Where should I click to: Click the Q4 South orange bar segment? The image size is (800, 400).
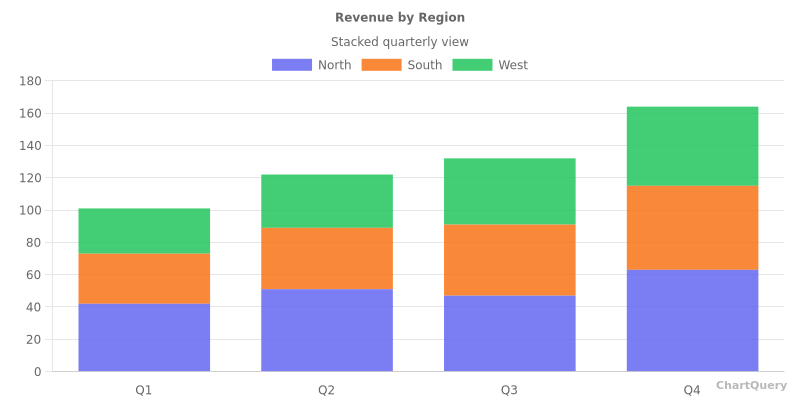coord(692,227)
